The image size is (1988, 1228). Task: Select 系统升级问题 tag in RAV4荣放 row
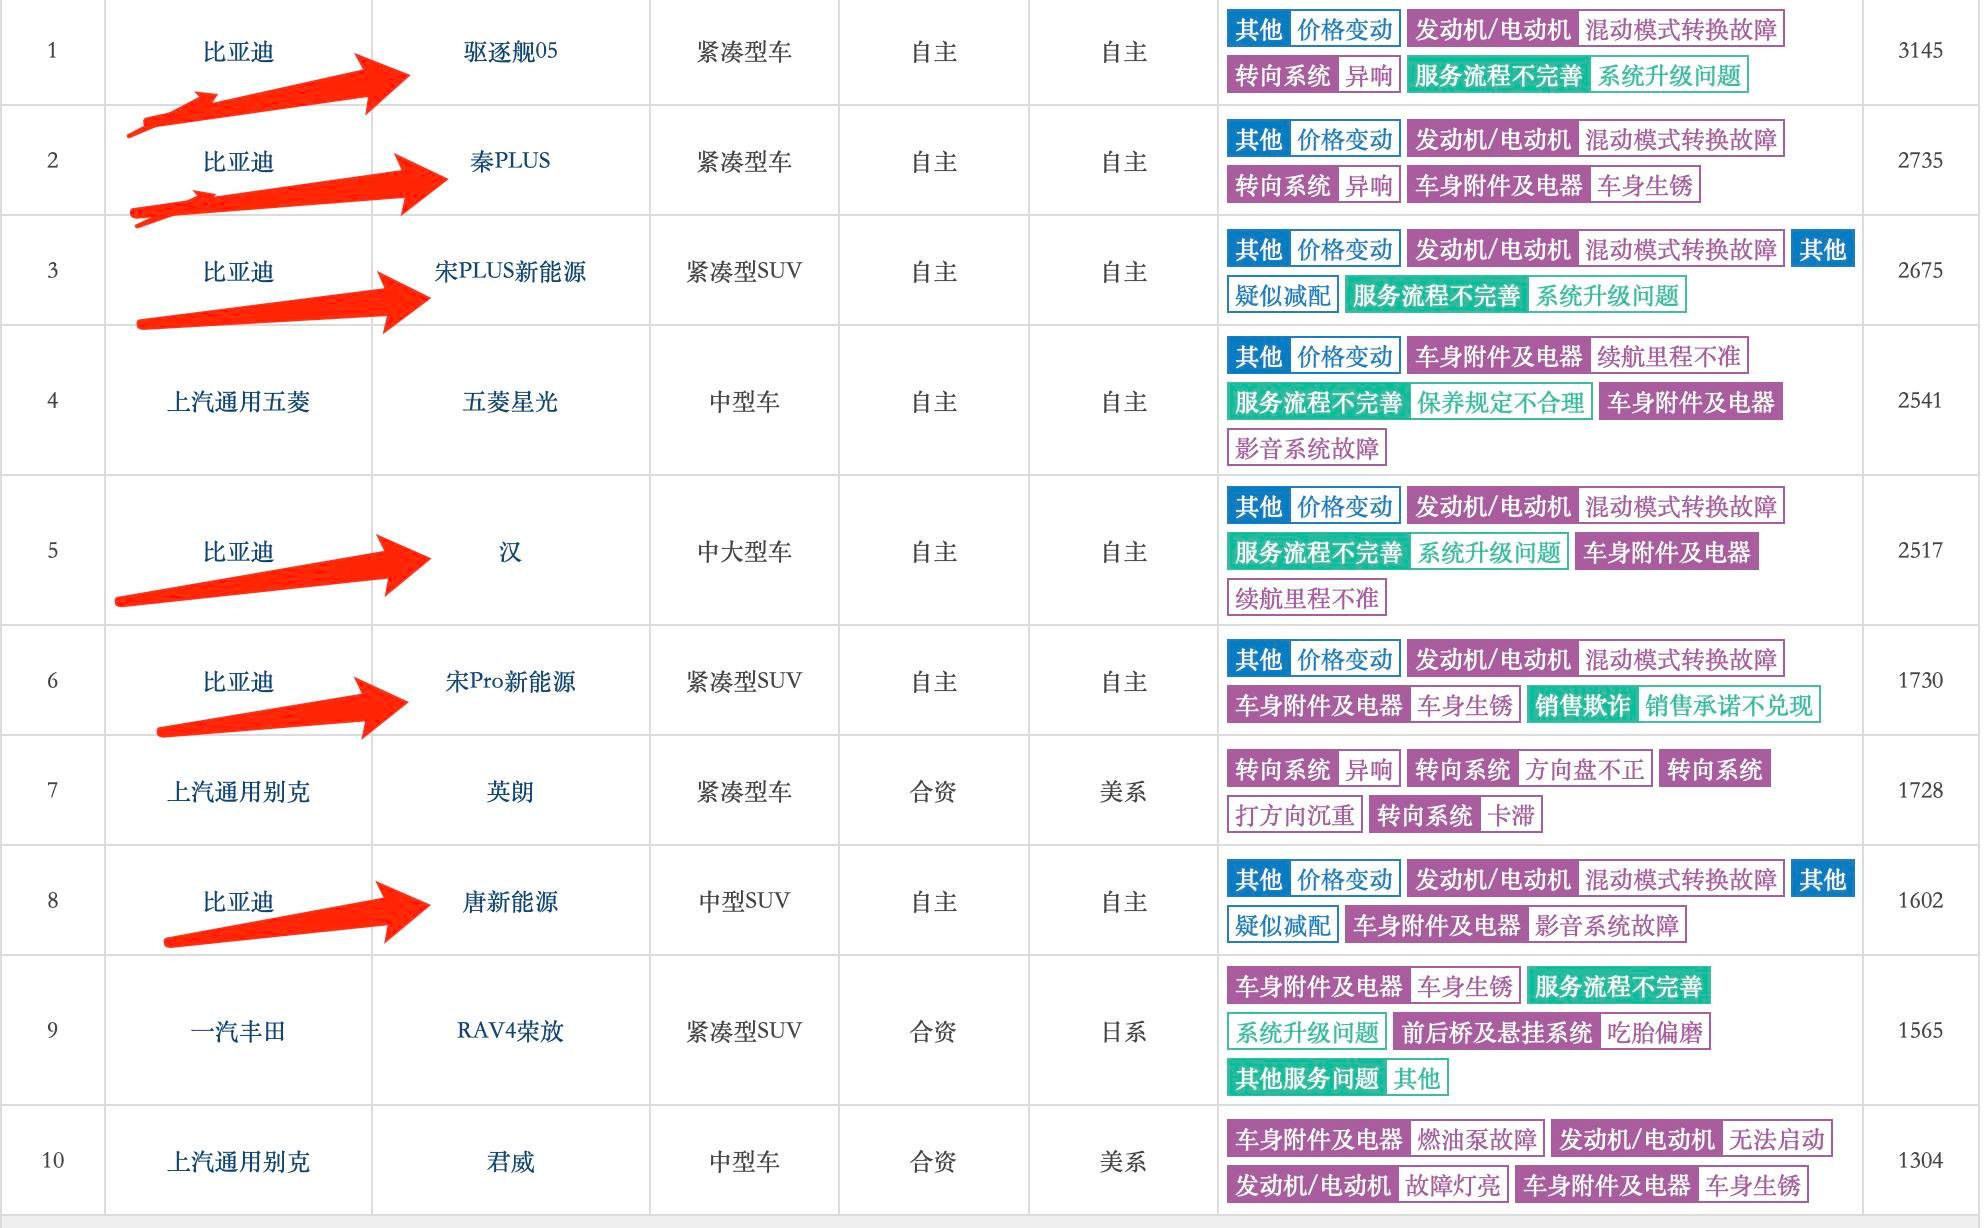pos(1307,1032)
